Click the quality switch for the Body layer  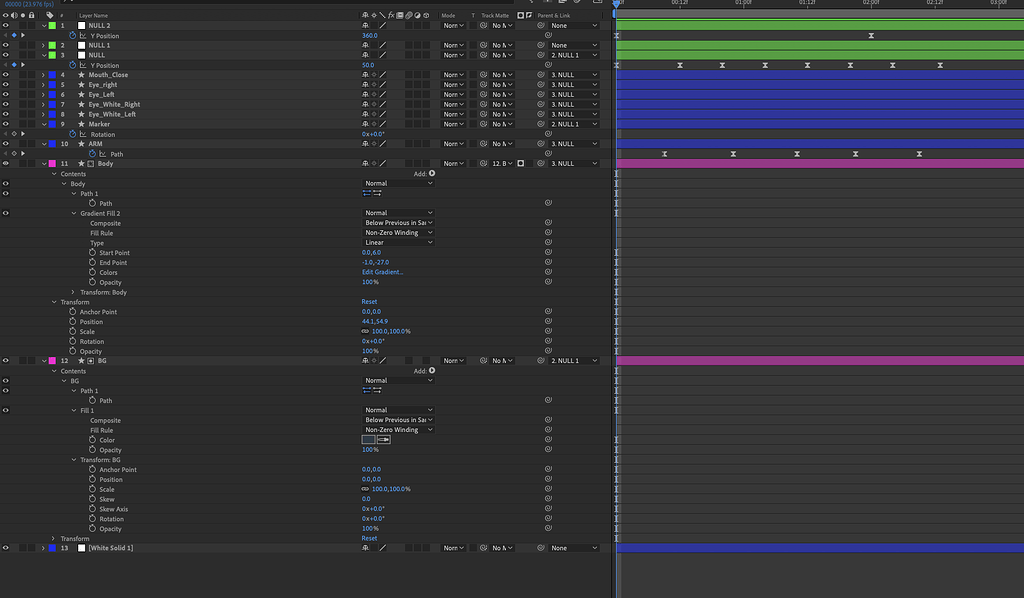point(382,163)
